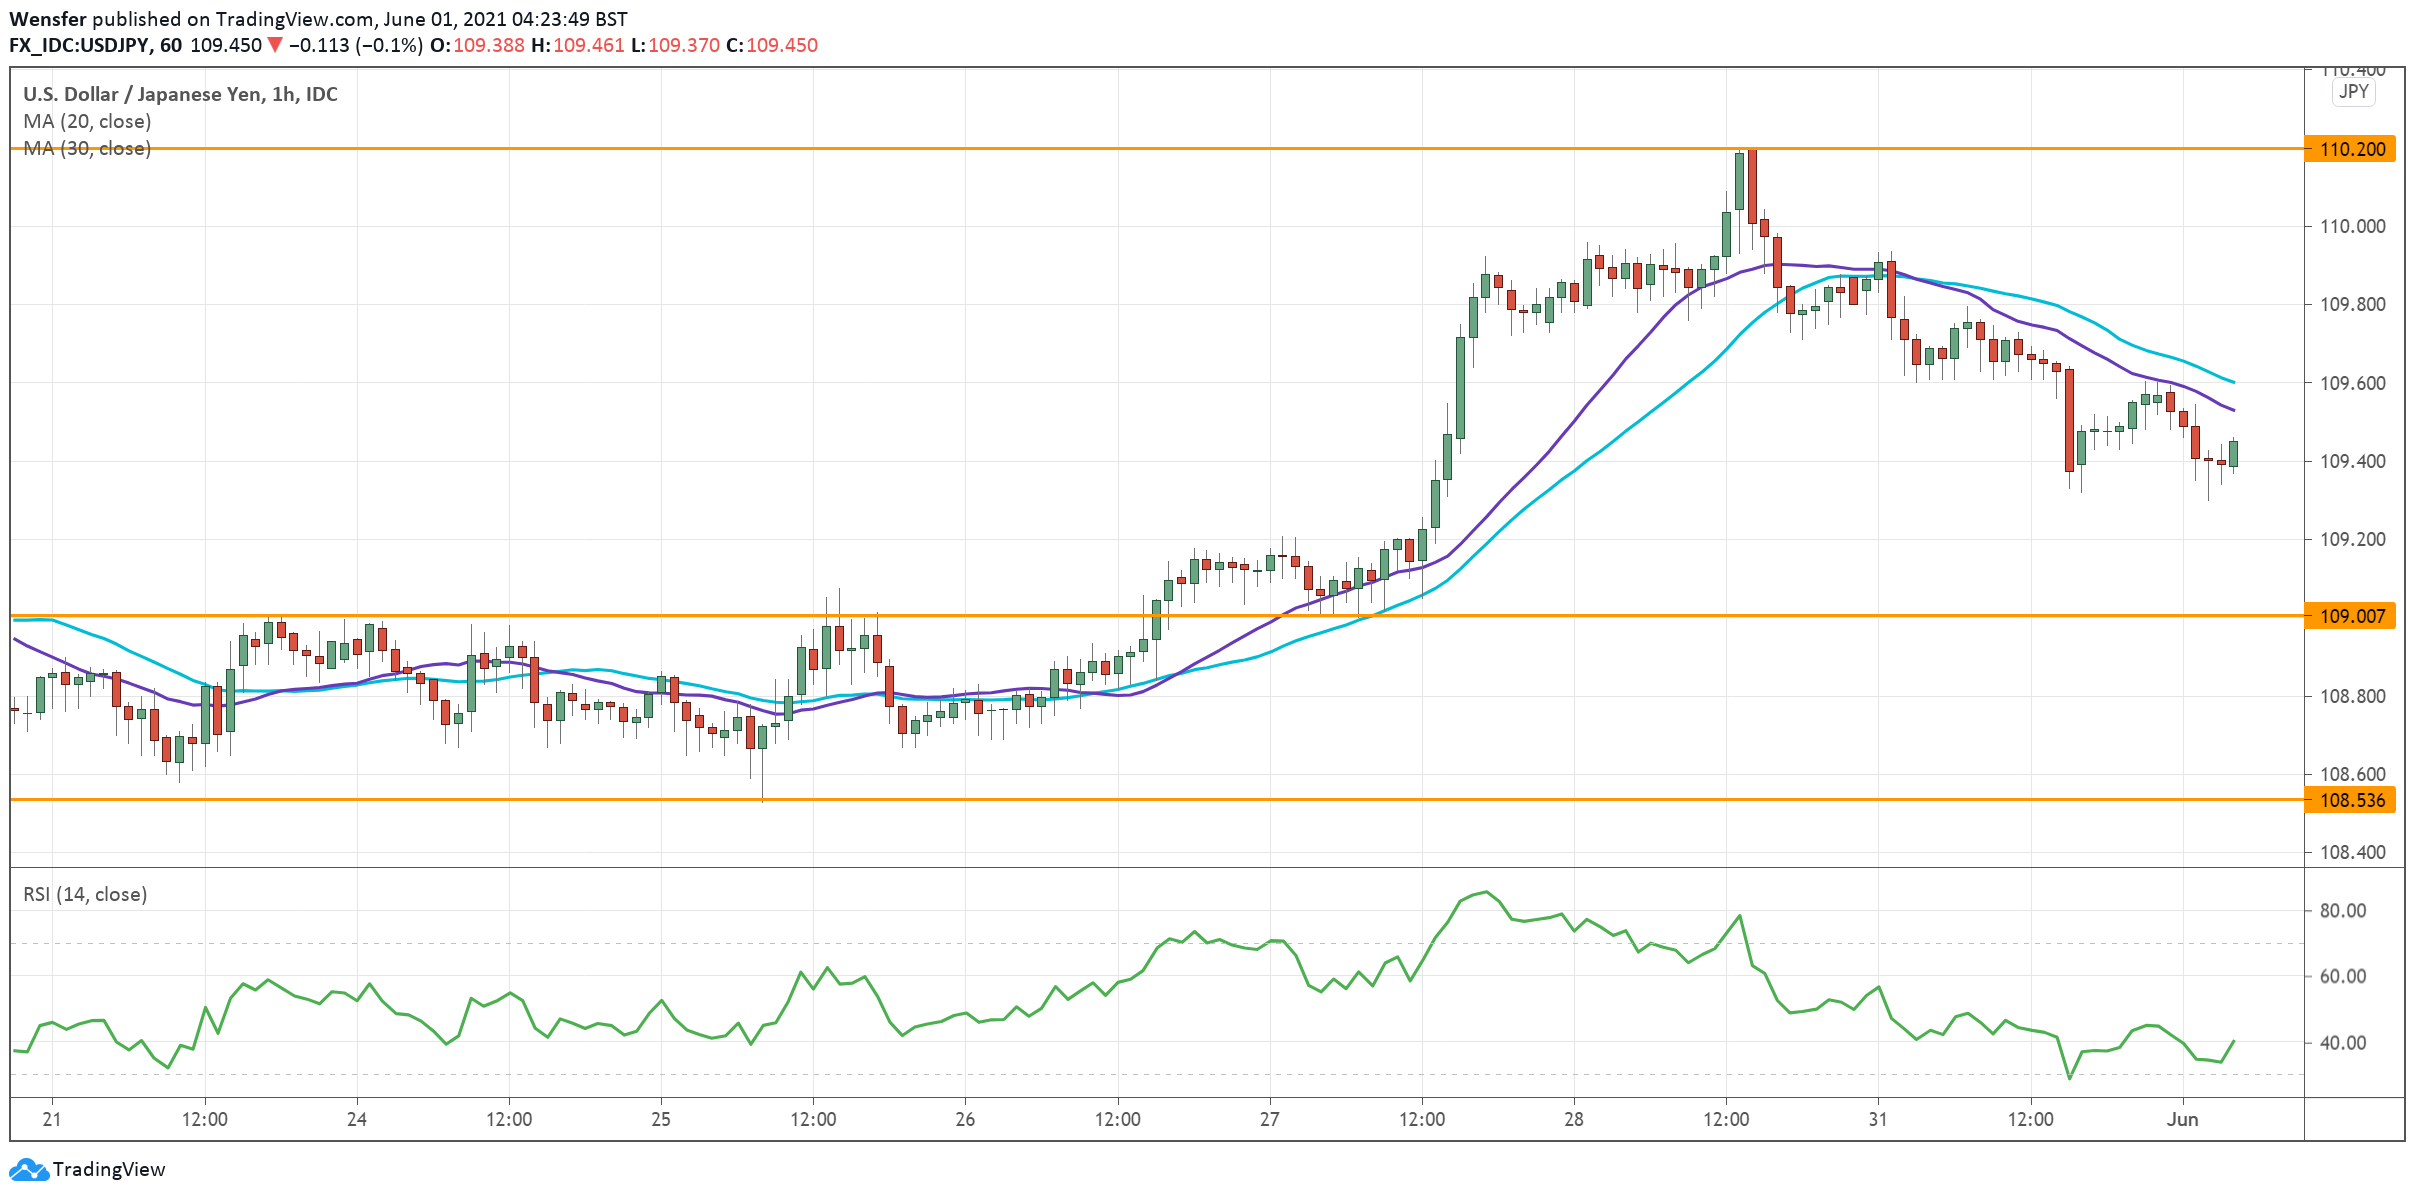The height and width of the screenshot is (1198, 2415).
Task: Click the FX_IDC:USDJPY symbol in header
Action: click(x=80, y=45)
